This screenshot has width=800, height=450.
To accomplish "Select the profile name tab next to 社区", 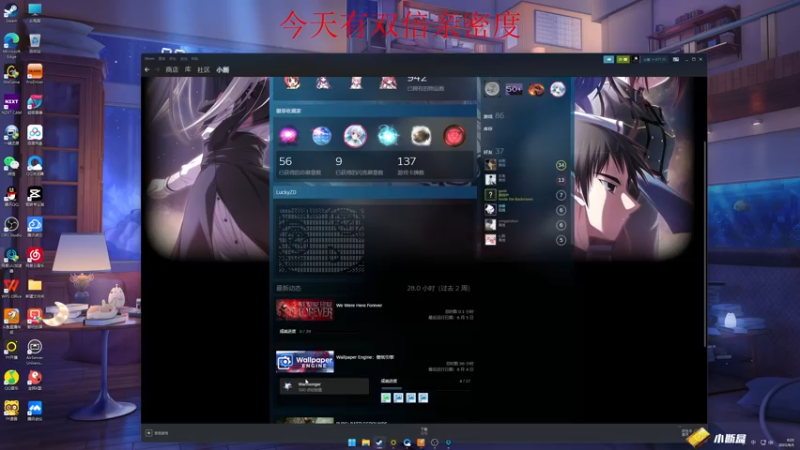I will pos(222,69).
